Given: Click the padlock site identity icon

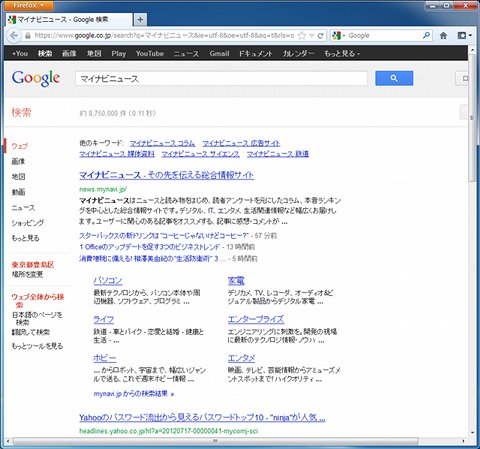Looking at the screenshot, I should pos(28,36).
